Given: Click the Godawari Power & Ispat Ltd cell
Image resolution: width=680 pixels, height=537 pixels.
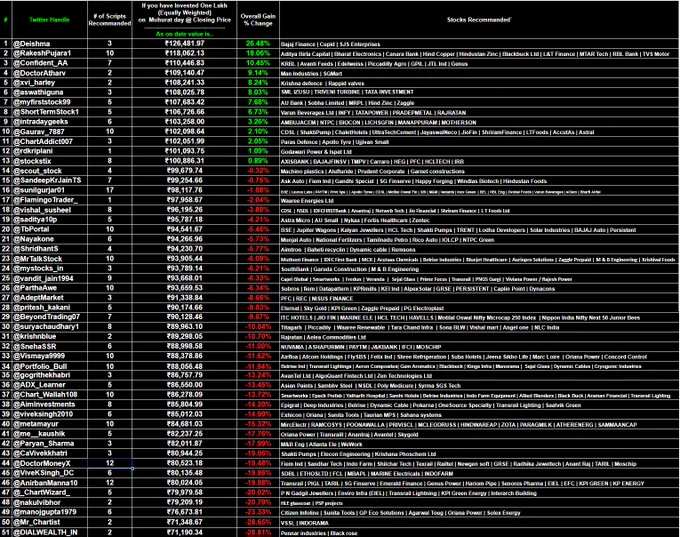Looking at the screenshot, I should [x=479, y=151].
